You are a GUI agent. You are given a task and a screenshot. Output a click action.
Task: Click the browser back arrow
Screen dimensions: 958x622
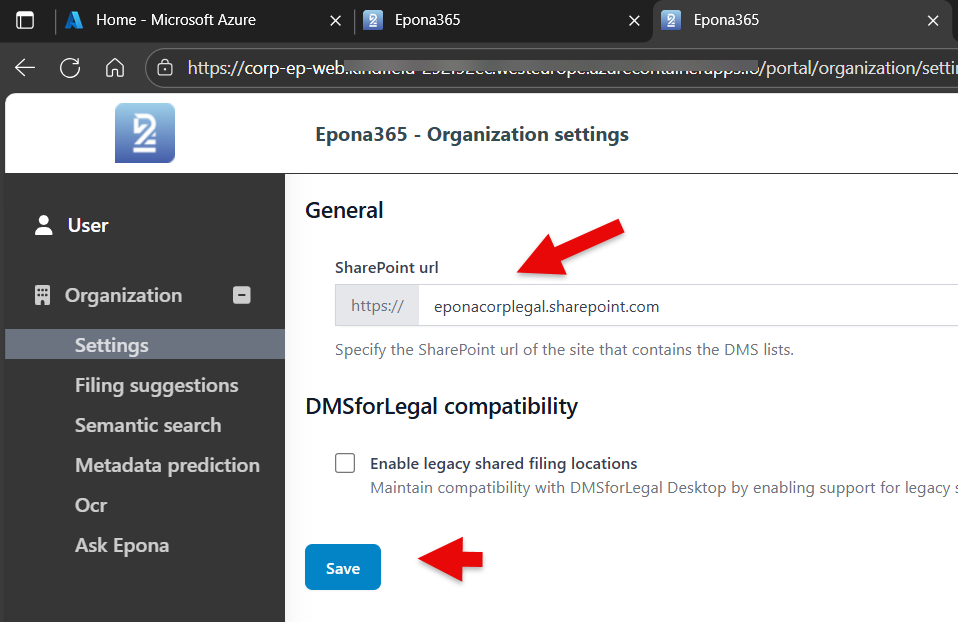click(25, 68)
